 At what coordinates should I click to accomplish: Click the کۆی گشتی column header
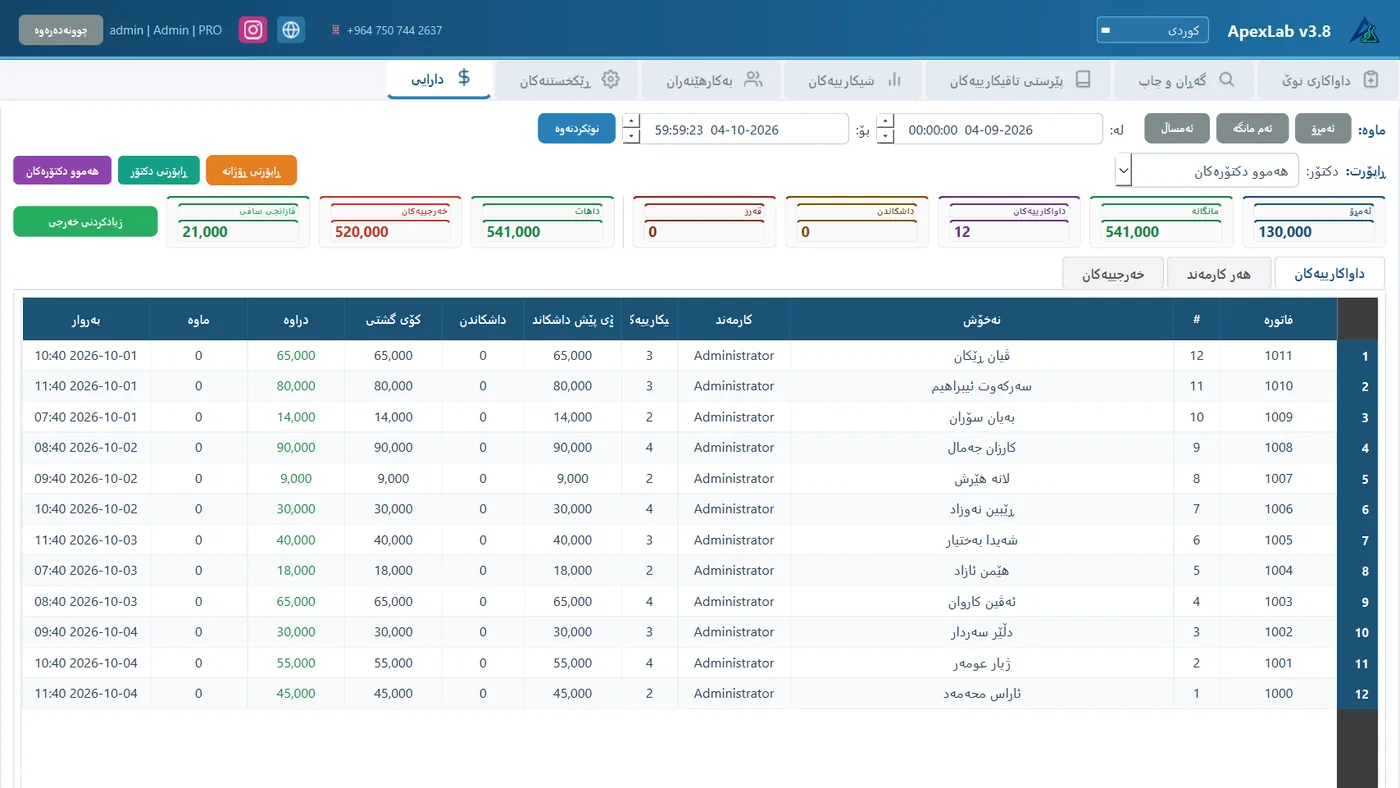[x=394, y=320]
